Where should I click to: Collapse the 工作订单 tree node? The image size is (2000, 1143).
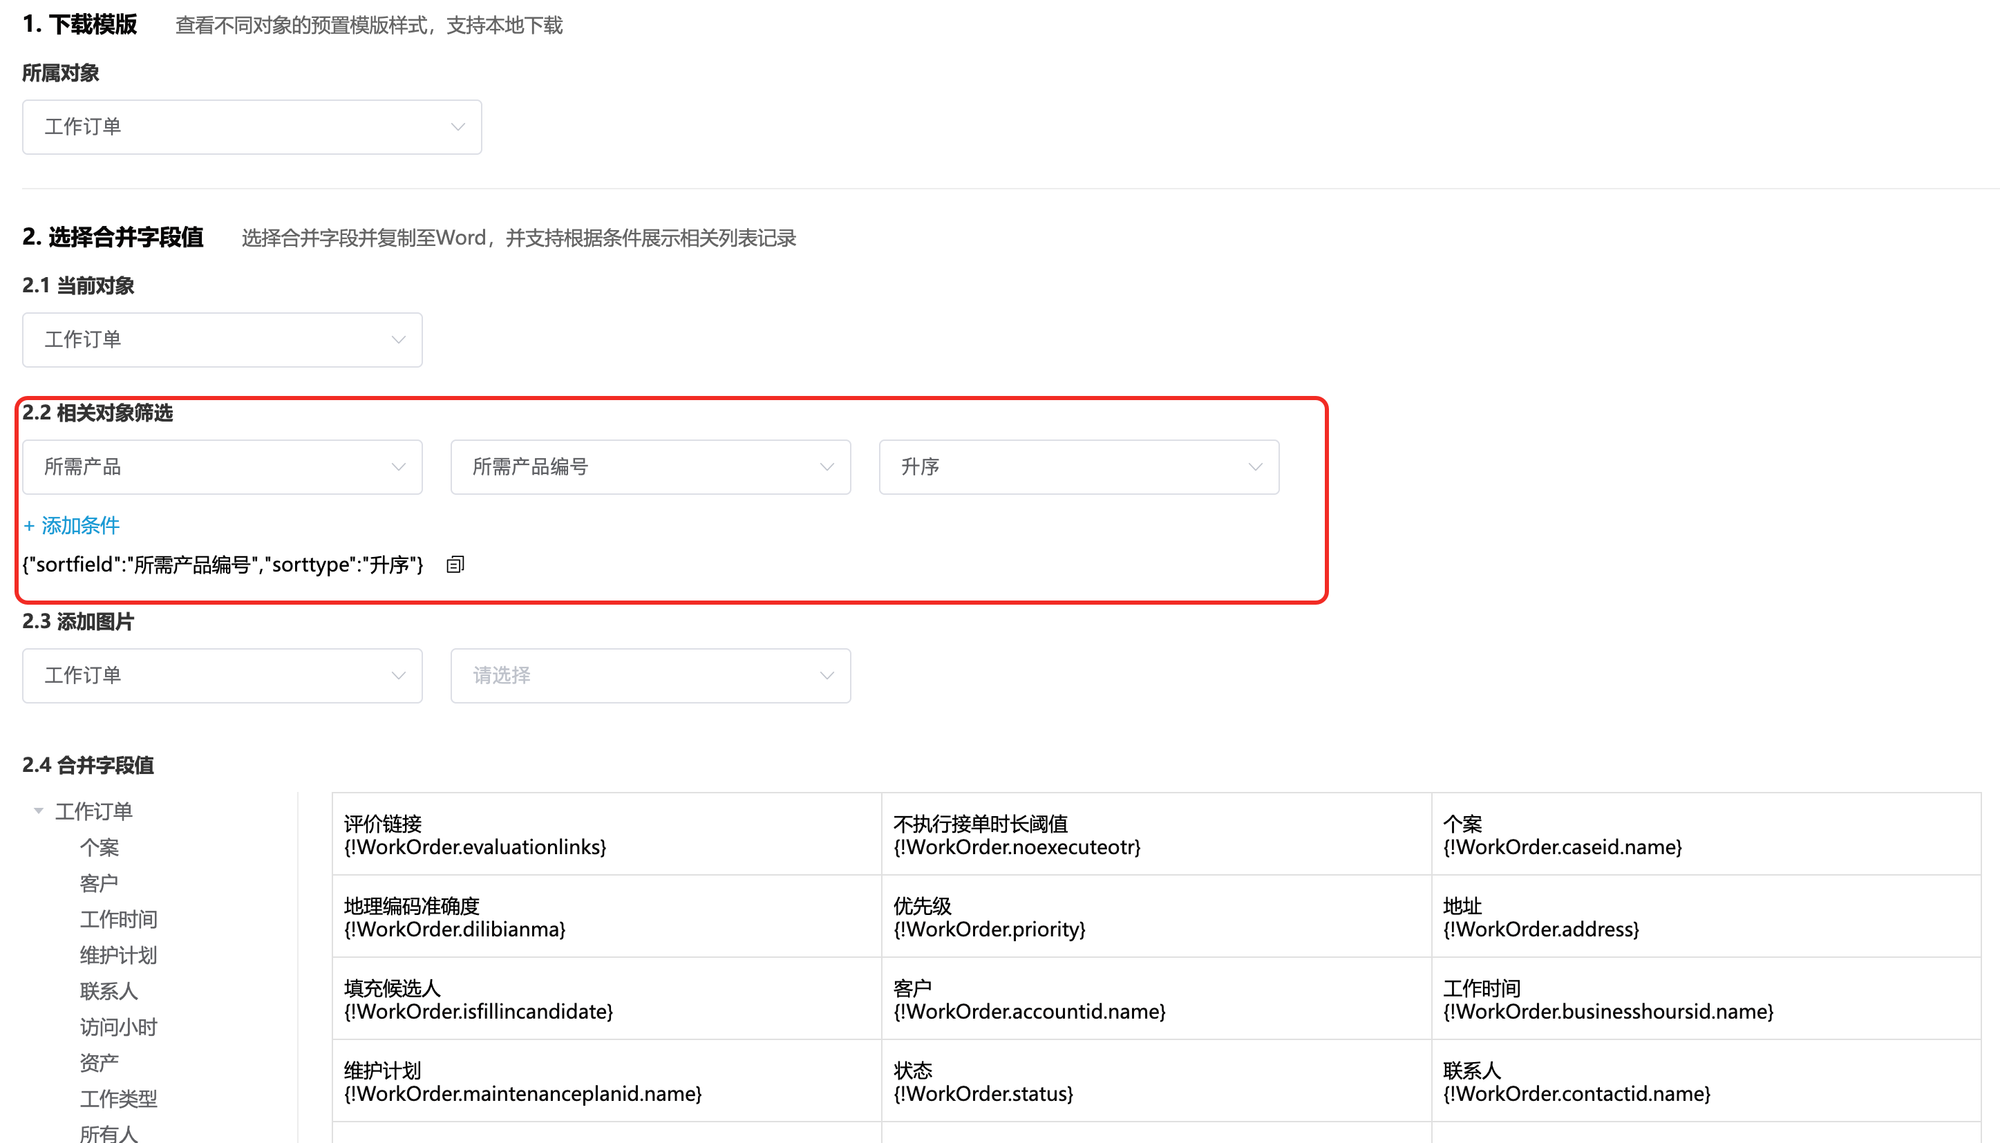point(38,811)
